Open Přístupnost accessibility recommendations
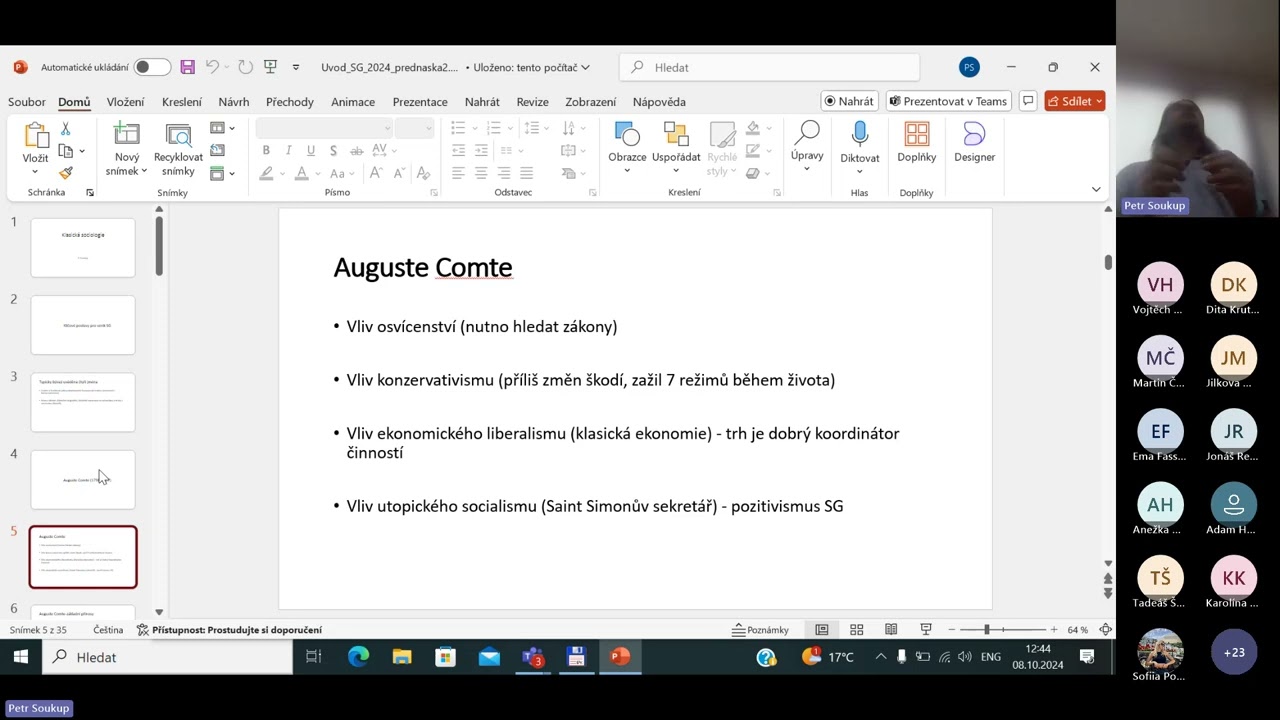The height and width of the screenshot is (720, 1280). [x=229, y=630]
